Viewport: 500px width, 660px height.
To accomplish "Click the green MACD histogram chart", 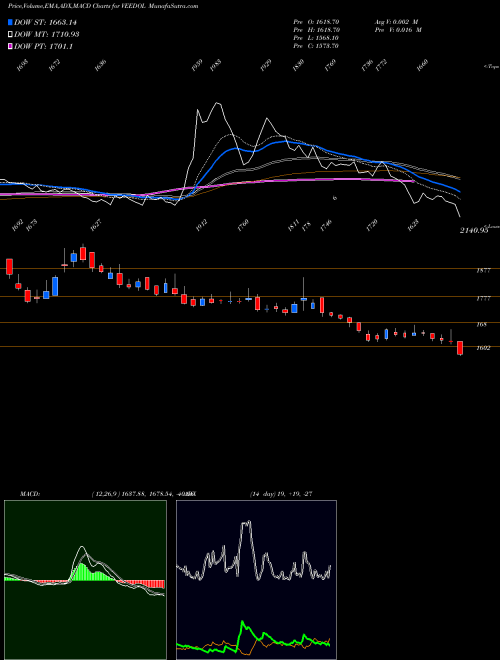I will (x=85, y=580).
